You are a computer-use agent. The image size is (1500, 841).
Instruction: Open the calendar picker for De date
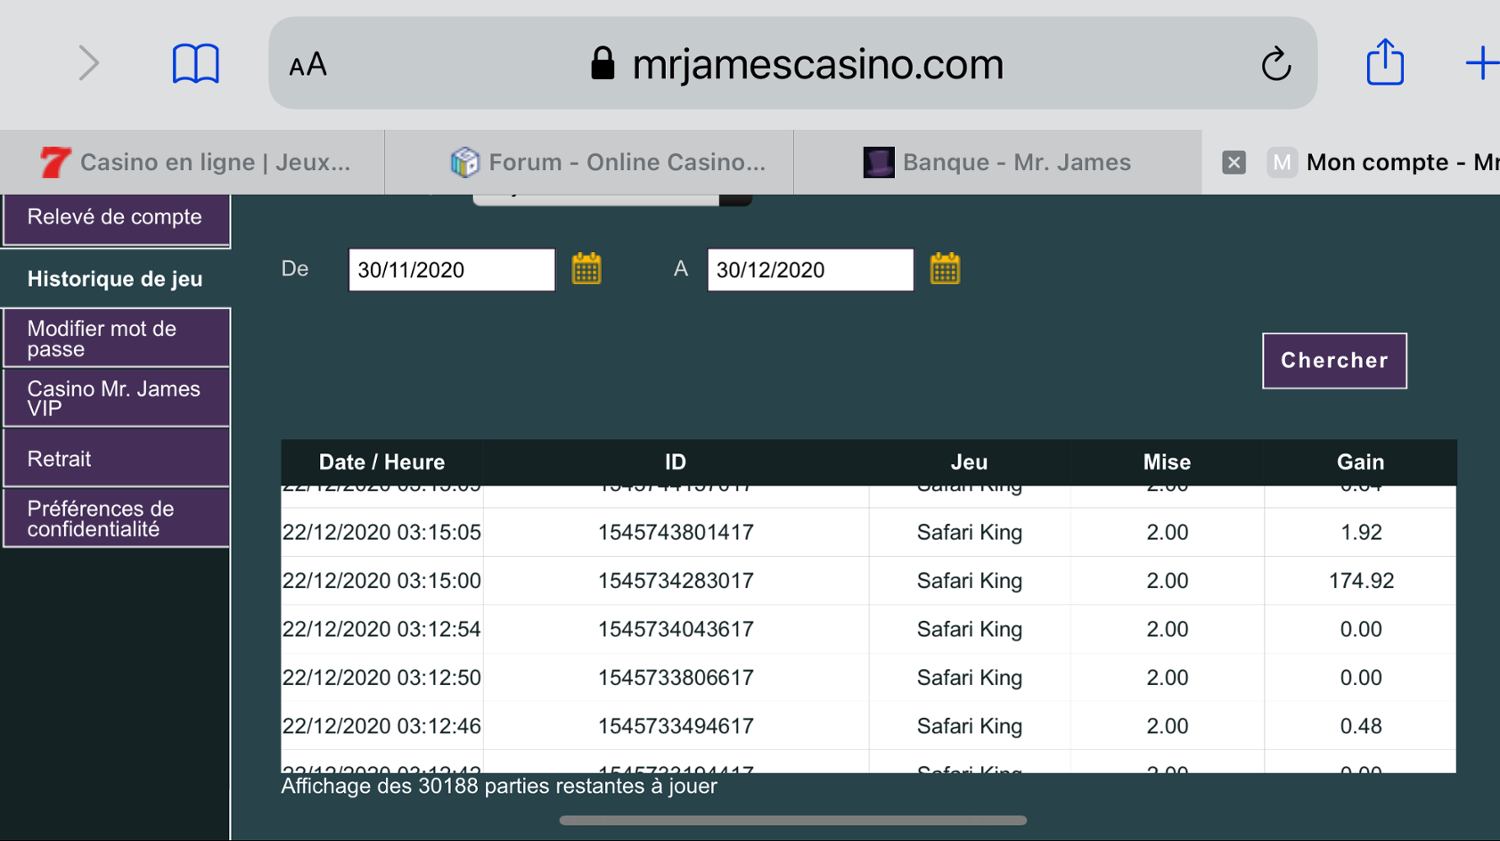click(586, 269)
